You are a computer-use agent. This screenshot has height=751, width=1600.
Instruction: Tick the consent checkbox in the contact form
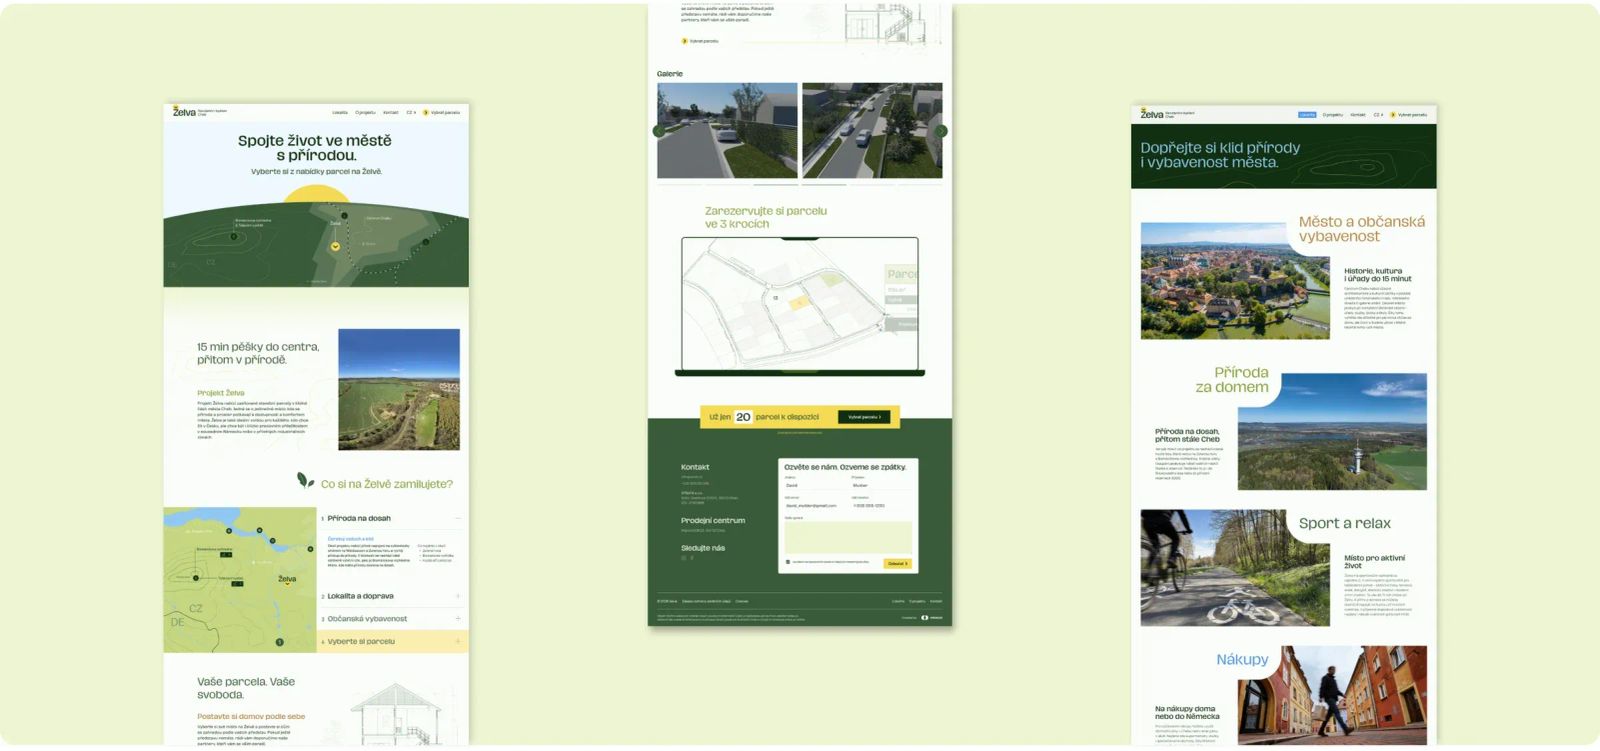click(788, 562)
